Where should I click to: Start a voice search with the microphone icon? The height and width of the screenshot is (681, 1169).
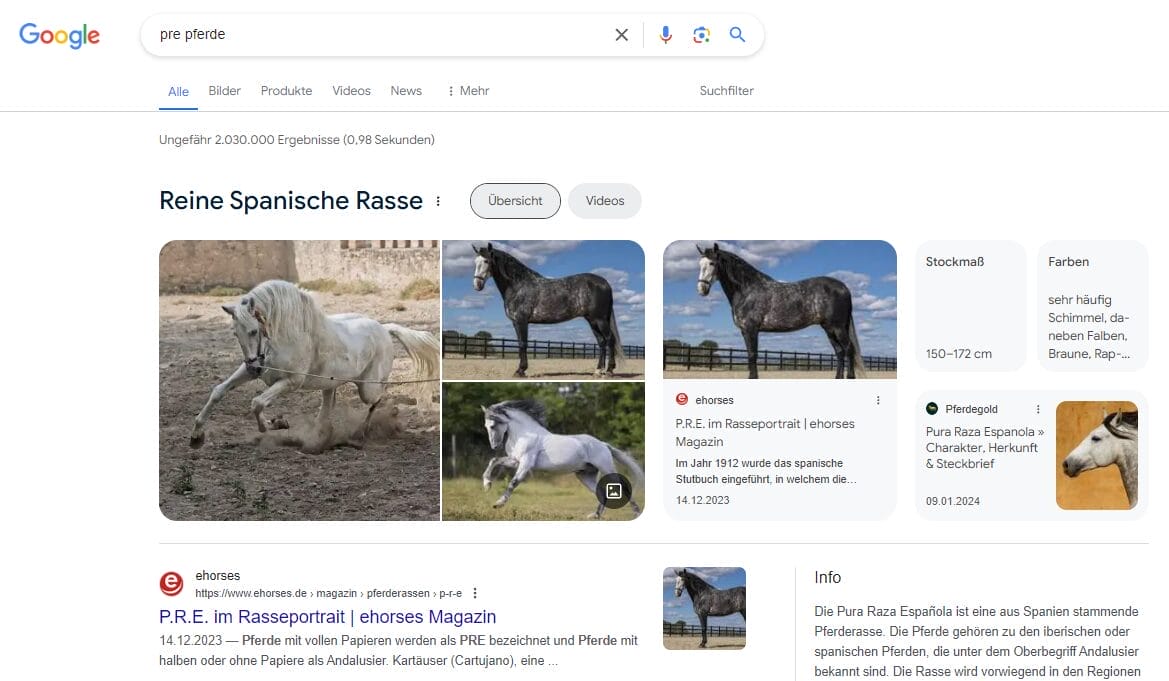tap(665, 34)
